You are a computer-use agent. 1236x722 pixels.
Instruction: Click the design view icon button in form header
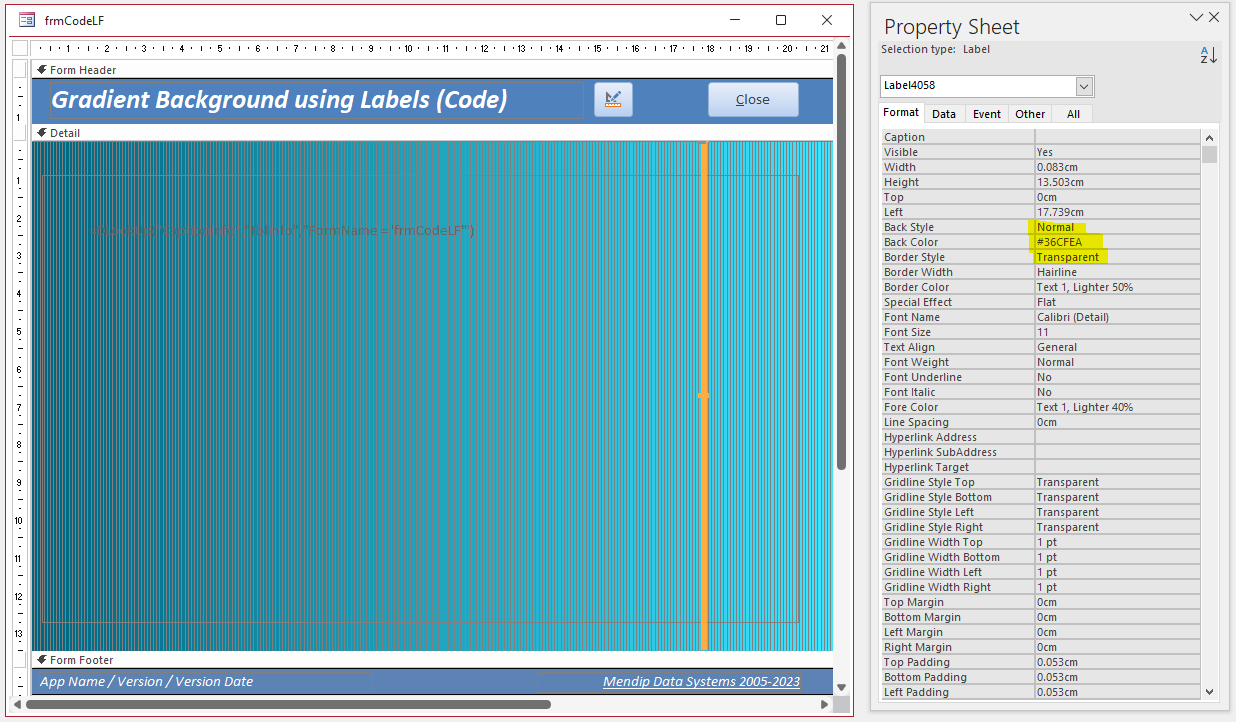tap(614, 99)
